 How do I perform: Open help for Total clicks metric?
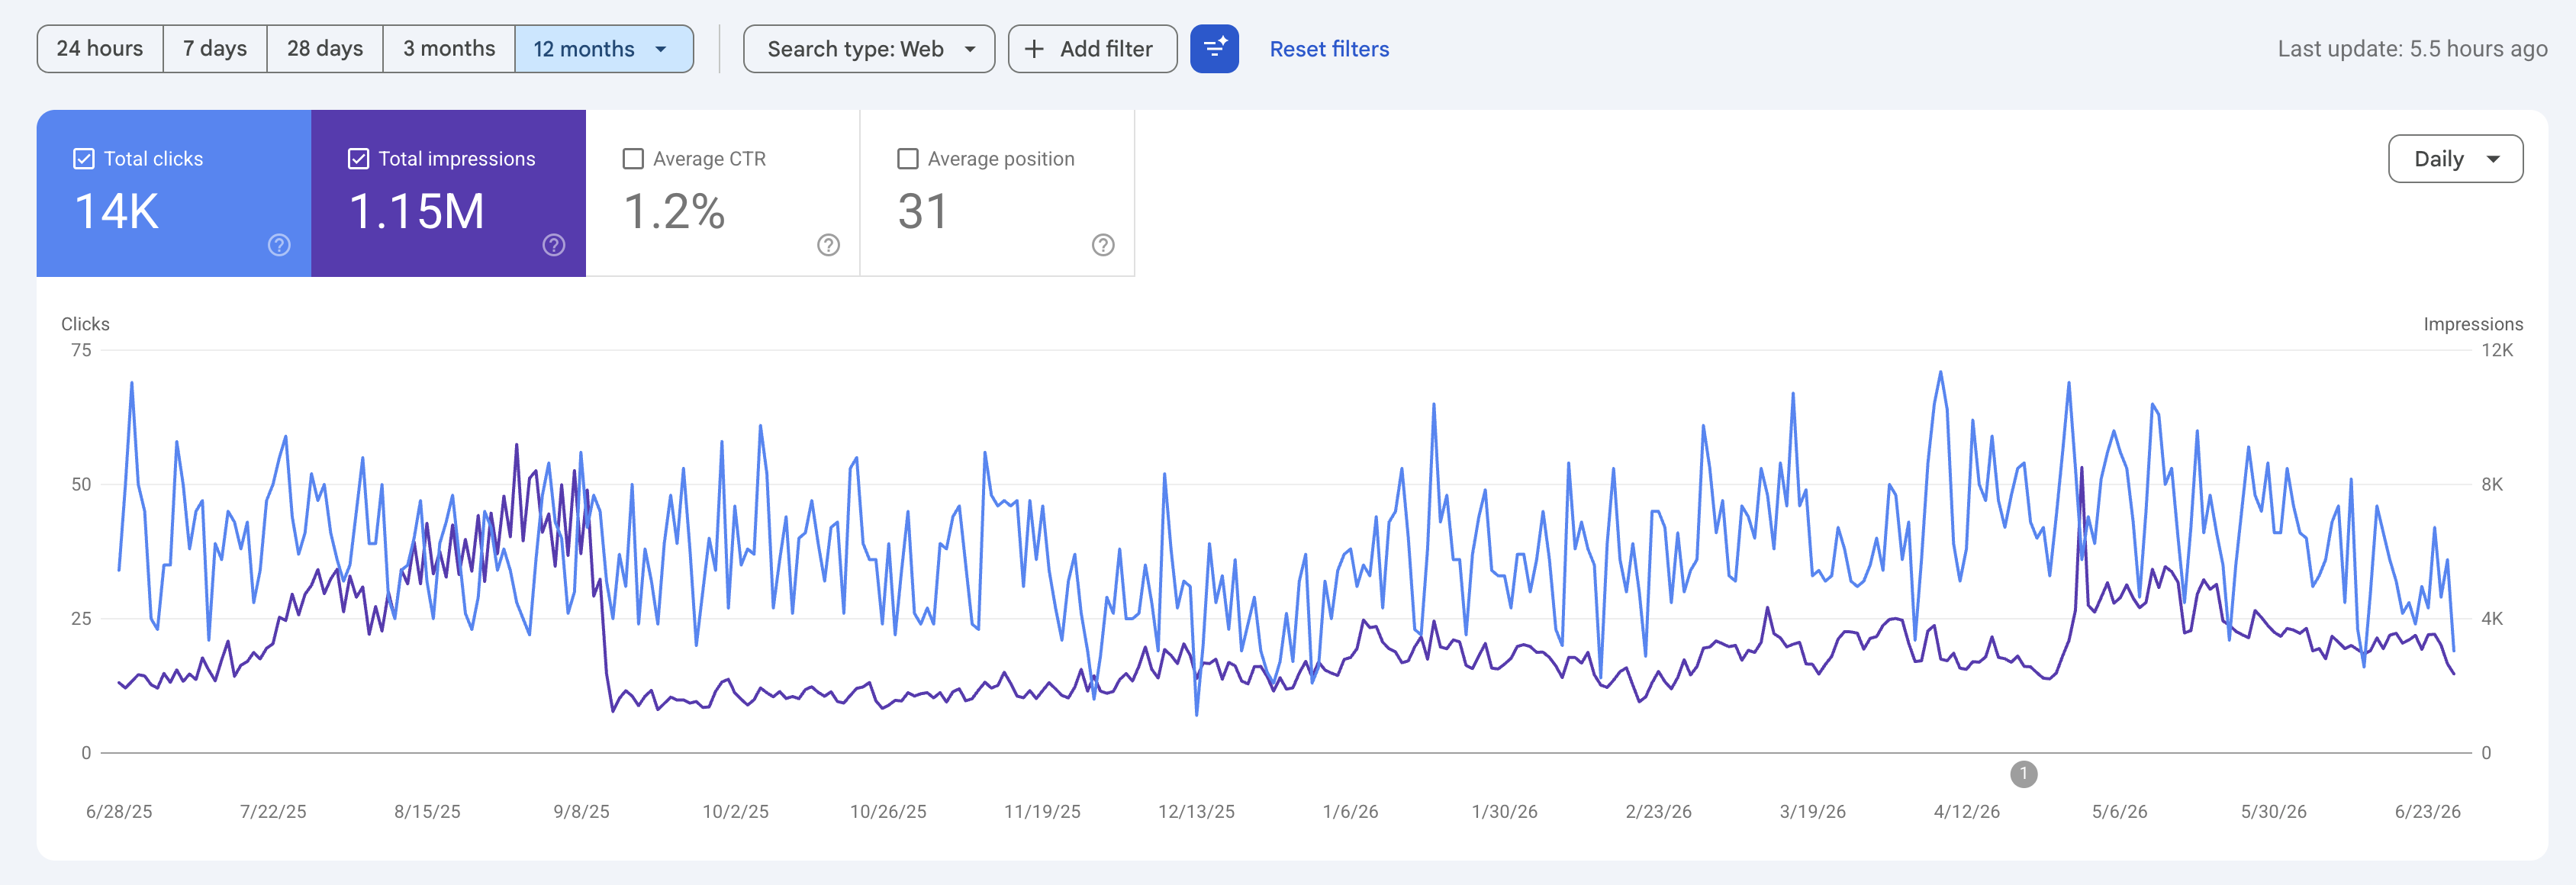pyautogui.click(x=279, y=245)
